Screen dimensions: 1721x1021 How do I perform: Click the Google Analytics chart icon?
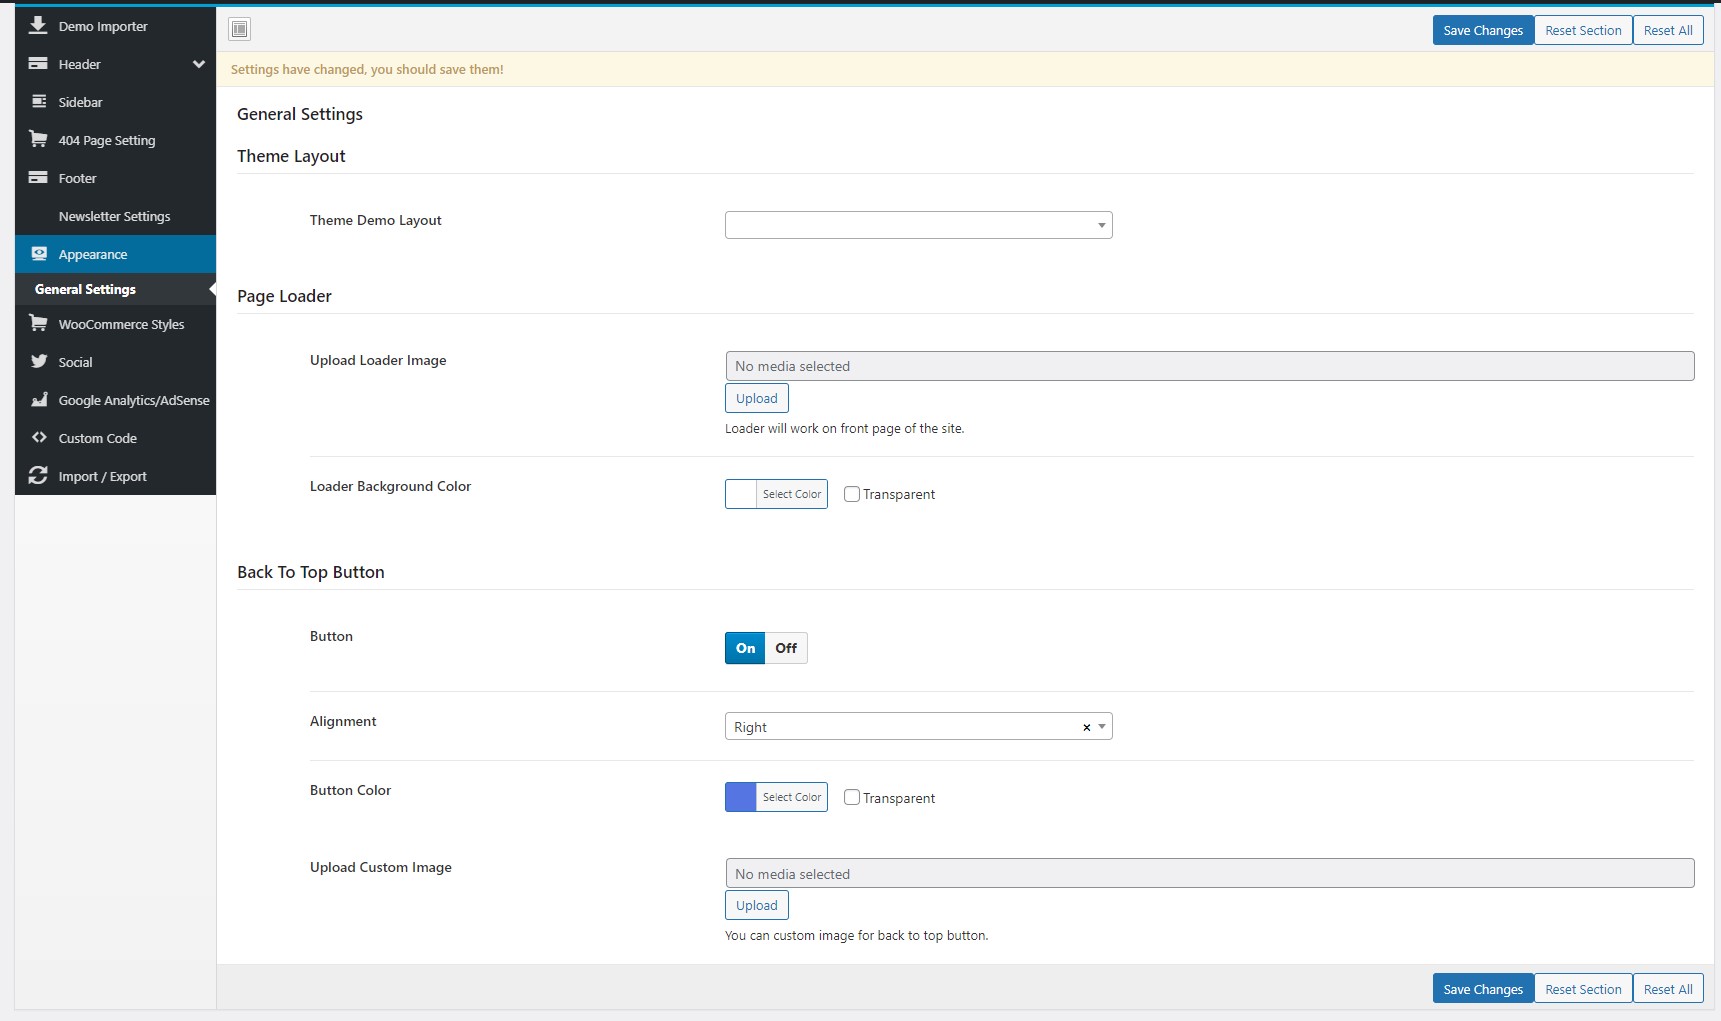(39, 399)
